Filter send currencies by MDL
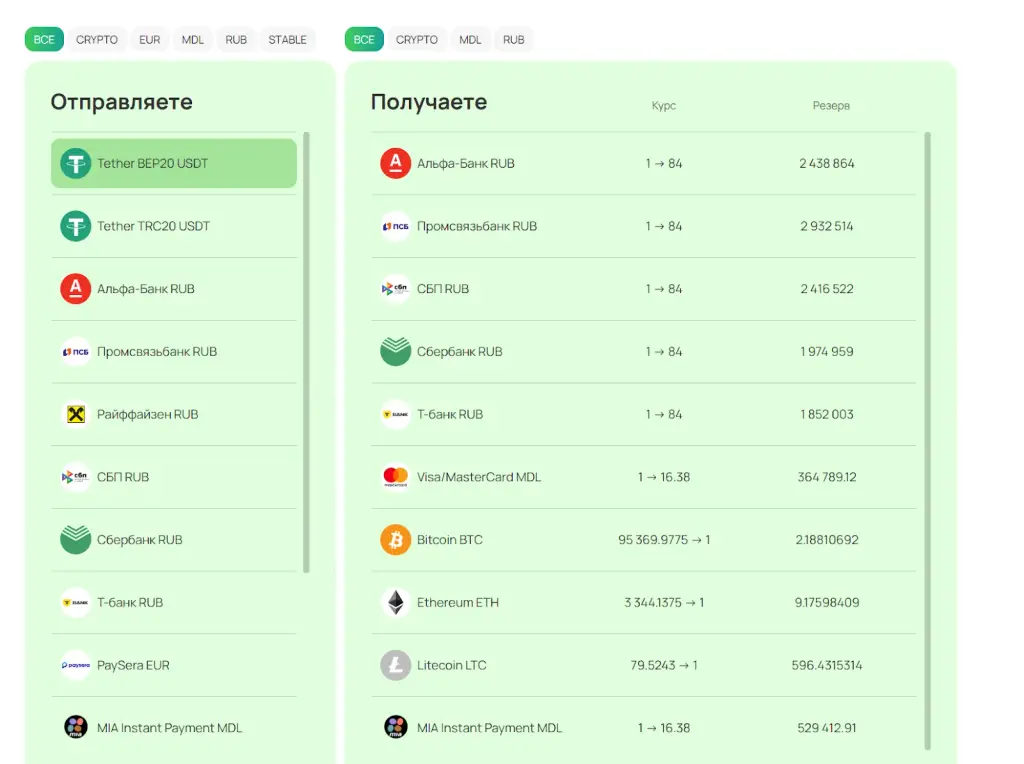 click(x=193, y=39)
